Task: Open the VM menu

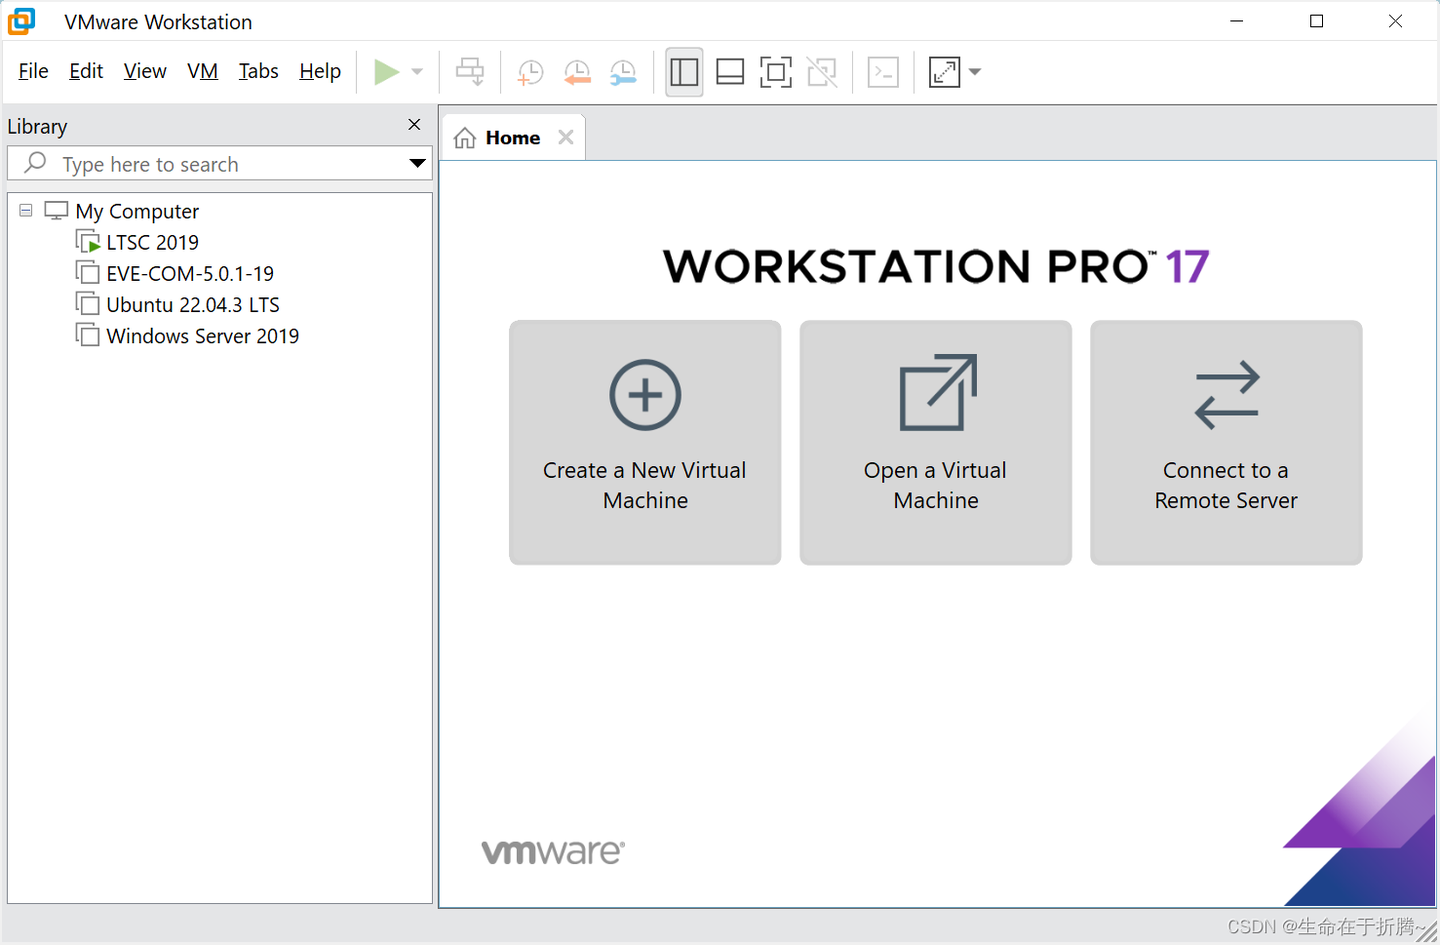Action: [202, 71]
